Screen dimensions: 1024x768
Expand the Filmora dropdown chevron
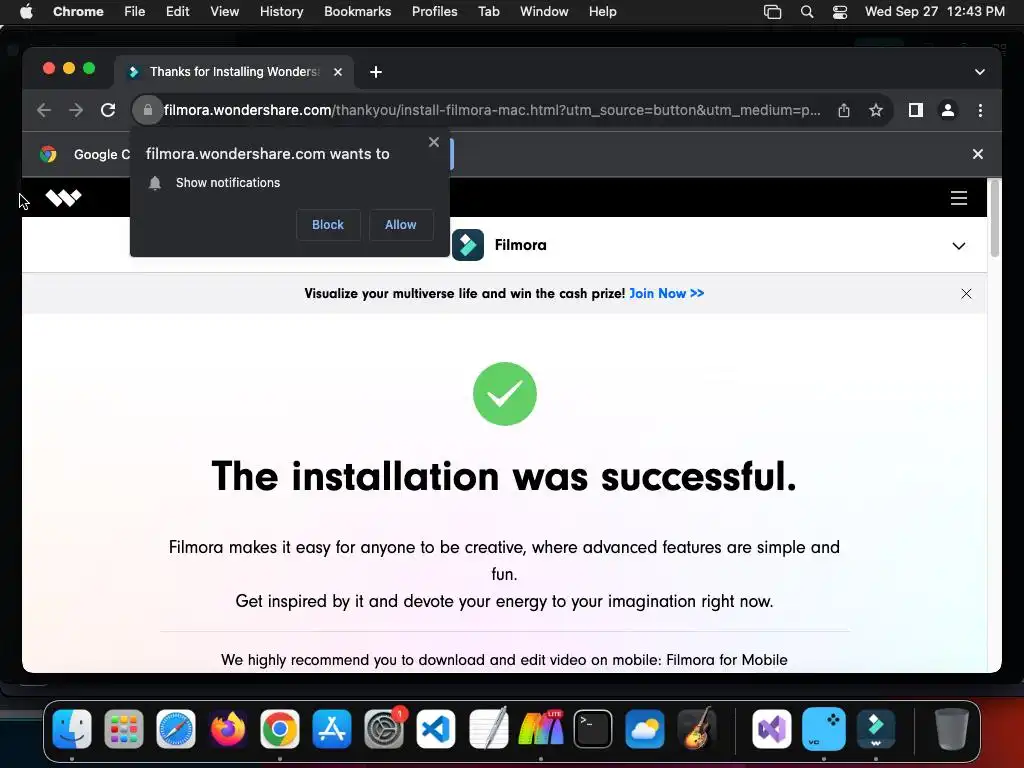[959, 246]
